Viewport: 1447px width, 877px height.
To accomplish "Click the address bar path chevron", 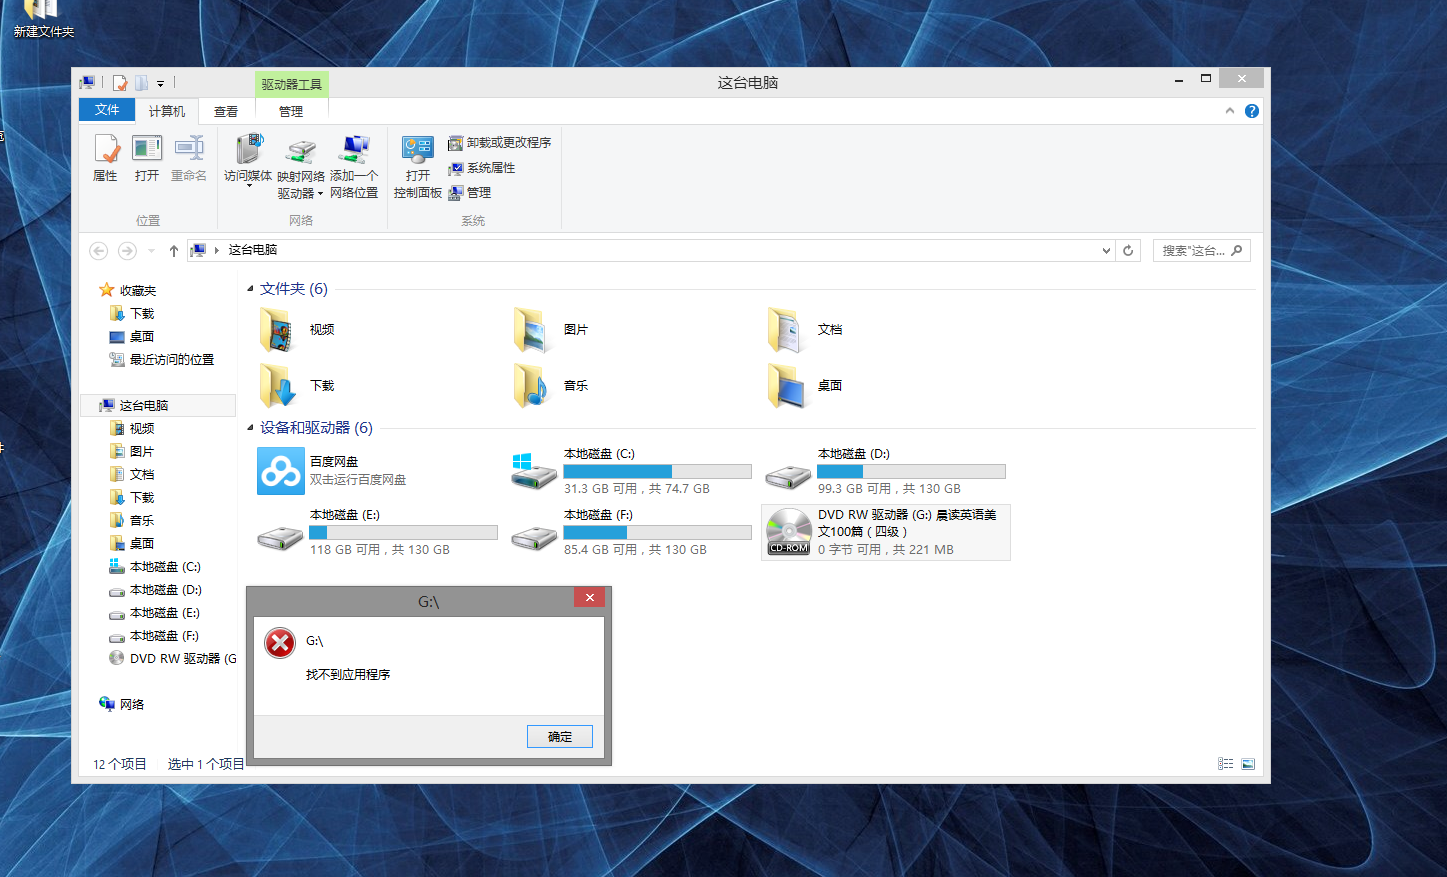I will point(216,250).
